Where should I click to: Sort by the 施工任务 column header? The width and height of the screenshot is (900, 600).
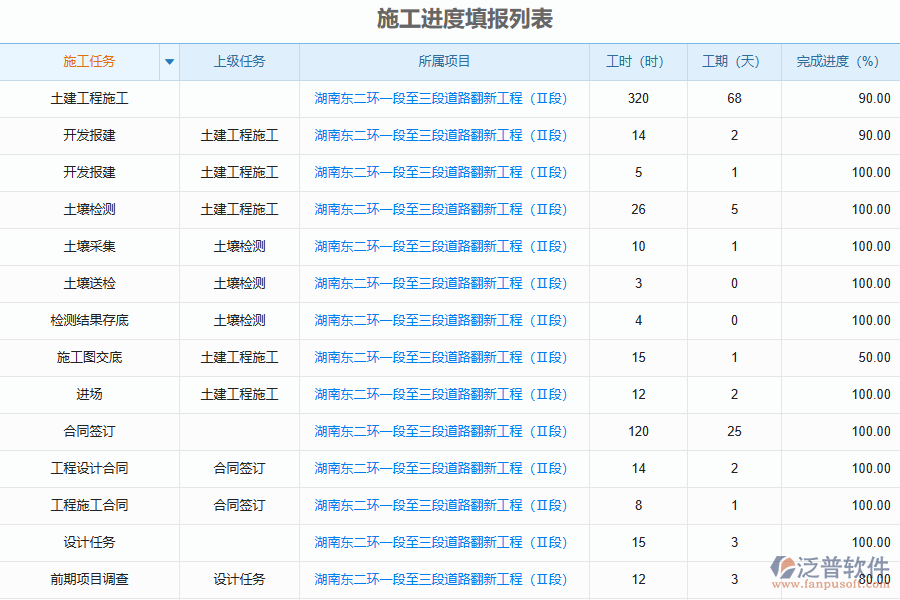[89, 62]
